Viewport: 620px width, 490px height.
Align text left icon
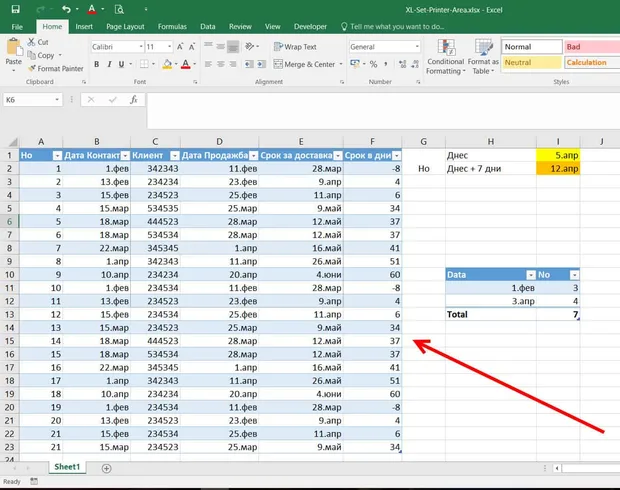[208, 64]
